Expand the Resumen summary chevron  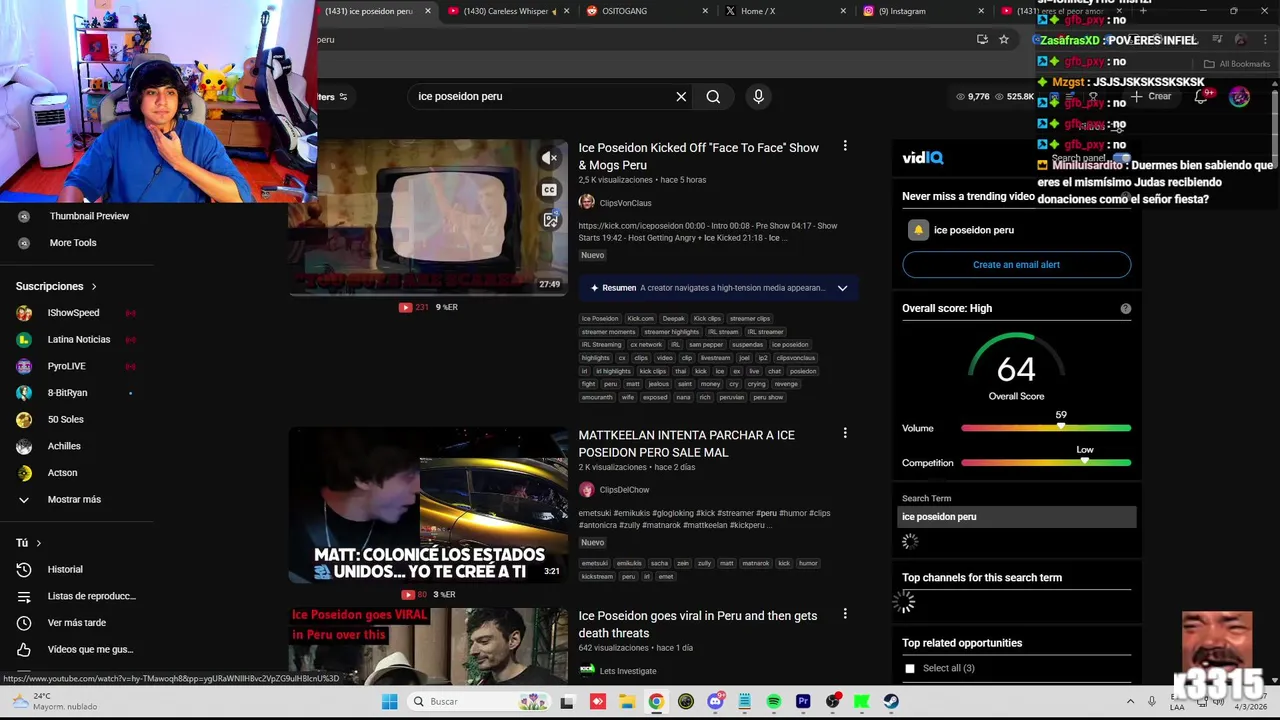click(x=842, y=288)
